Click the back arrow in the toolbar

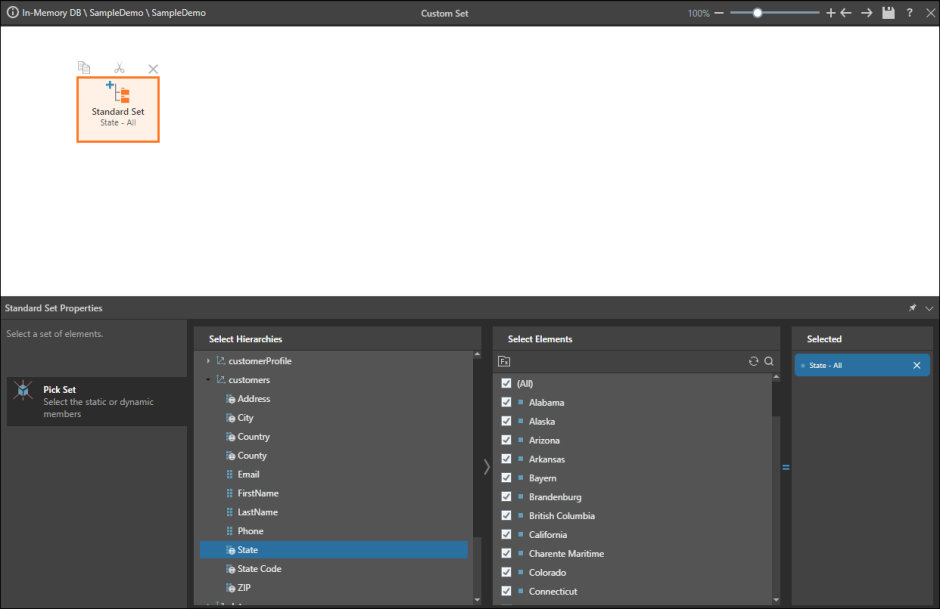click(846, 13)
